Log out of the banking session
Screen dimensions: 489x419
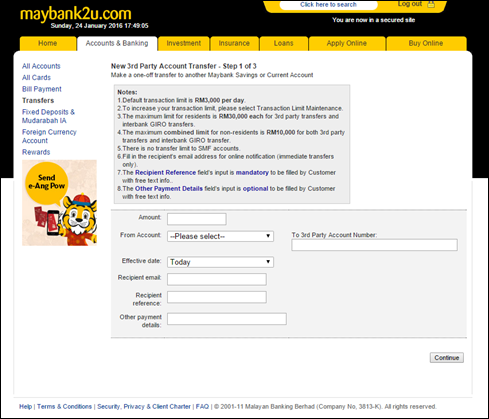[410, 4]
